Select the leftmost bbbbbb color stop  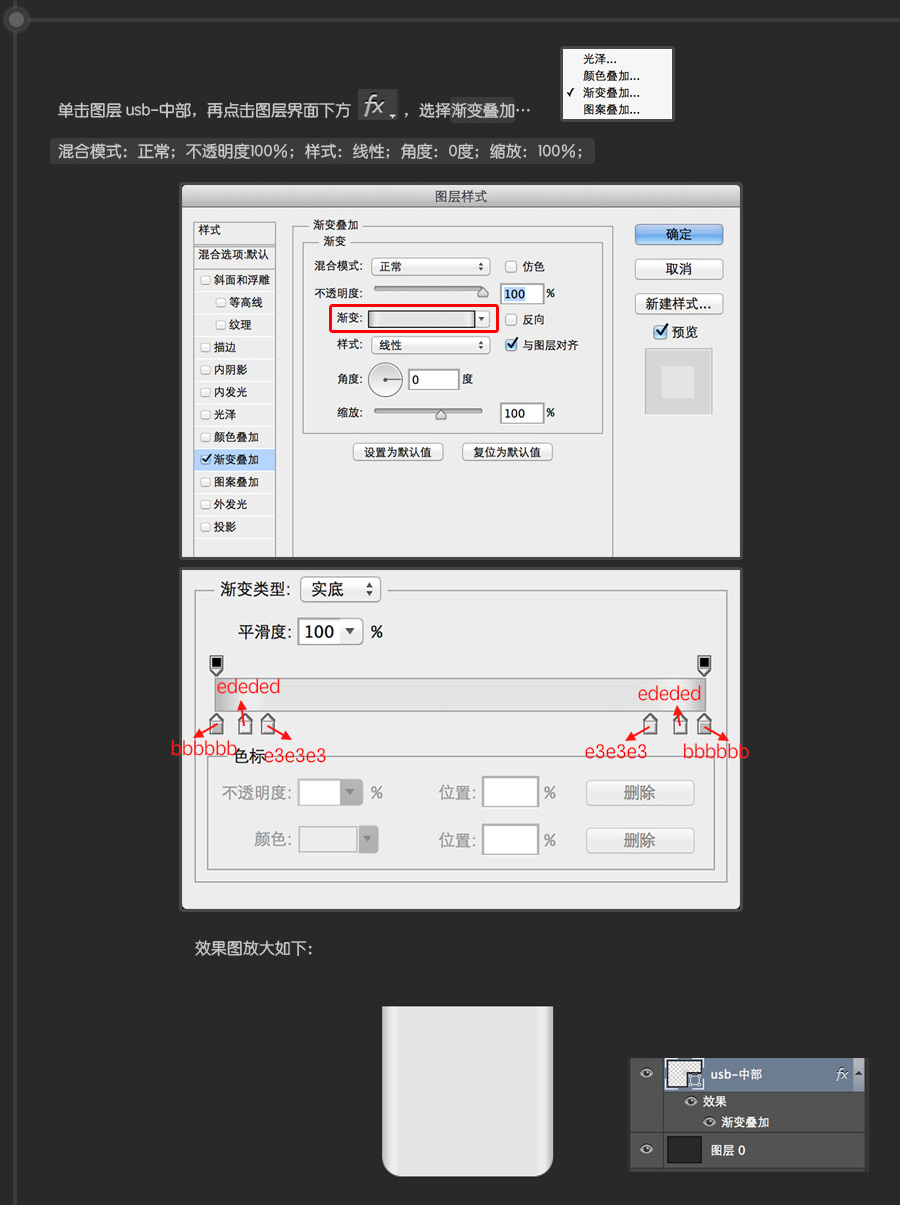pyautogui.click(x=216, y=724)
